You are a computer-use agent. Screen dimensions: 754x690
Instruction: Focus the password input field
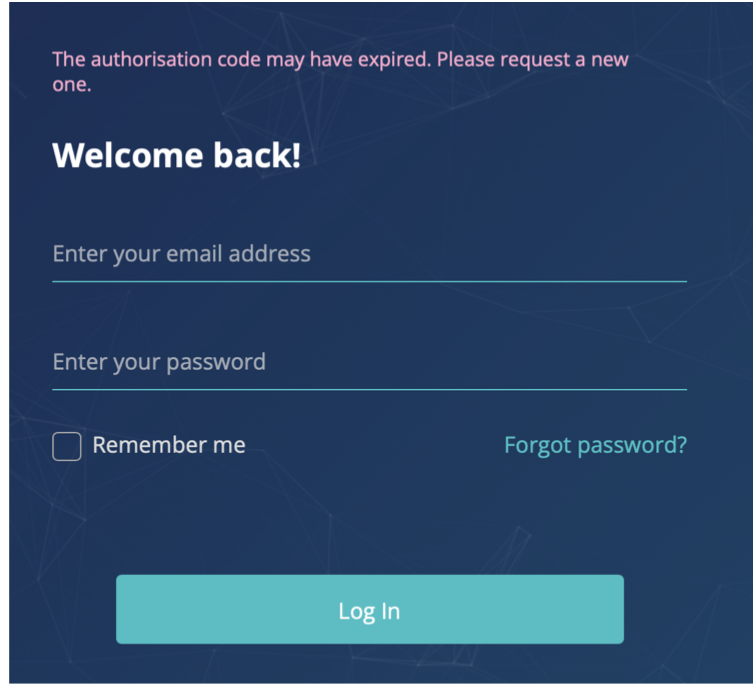(368, 362)
